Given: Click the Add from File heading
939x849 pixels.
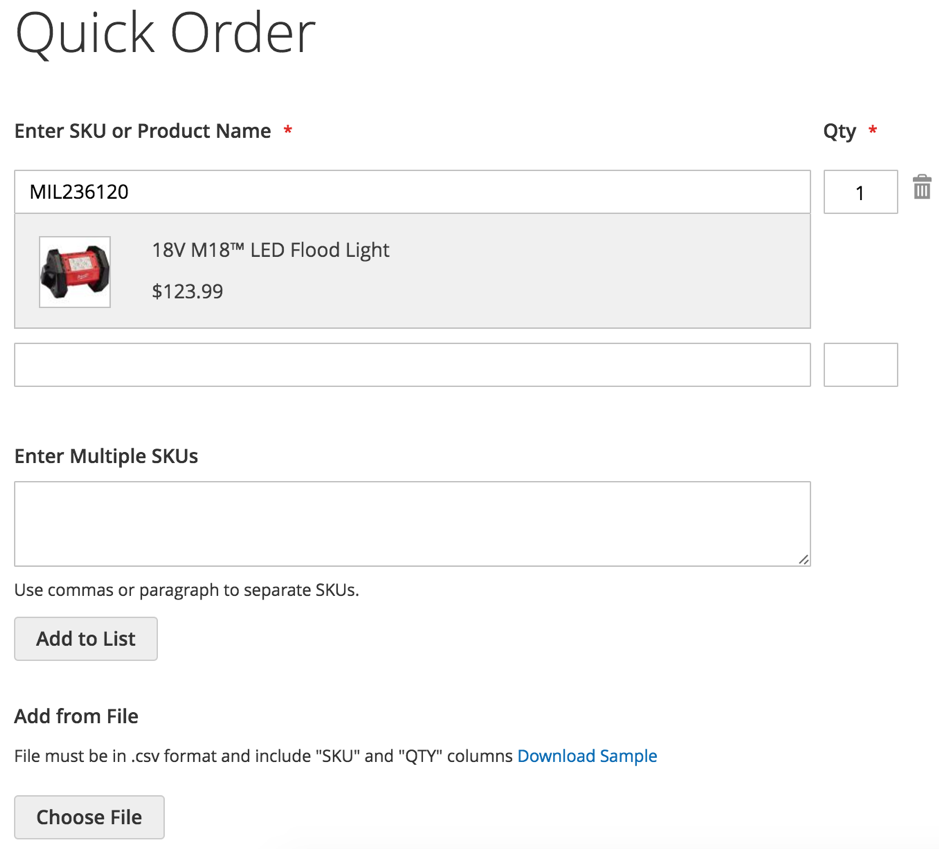Looking at the screenshot, I should (76, 716).
